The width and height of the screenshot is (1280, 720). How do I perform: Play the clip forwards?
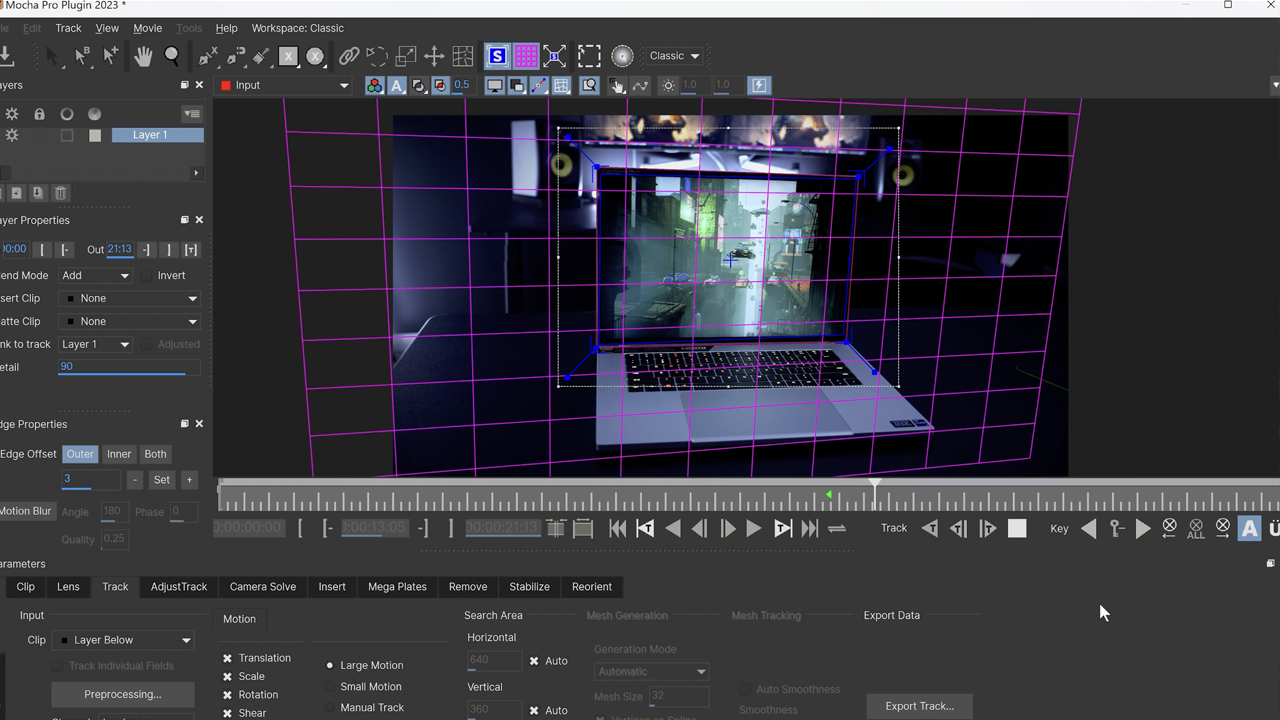pos(754,529)
